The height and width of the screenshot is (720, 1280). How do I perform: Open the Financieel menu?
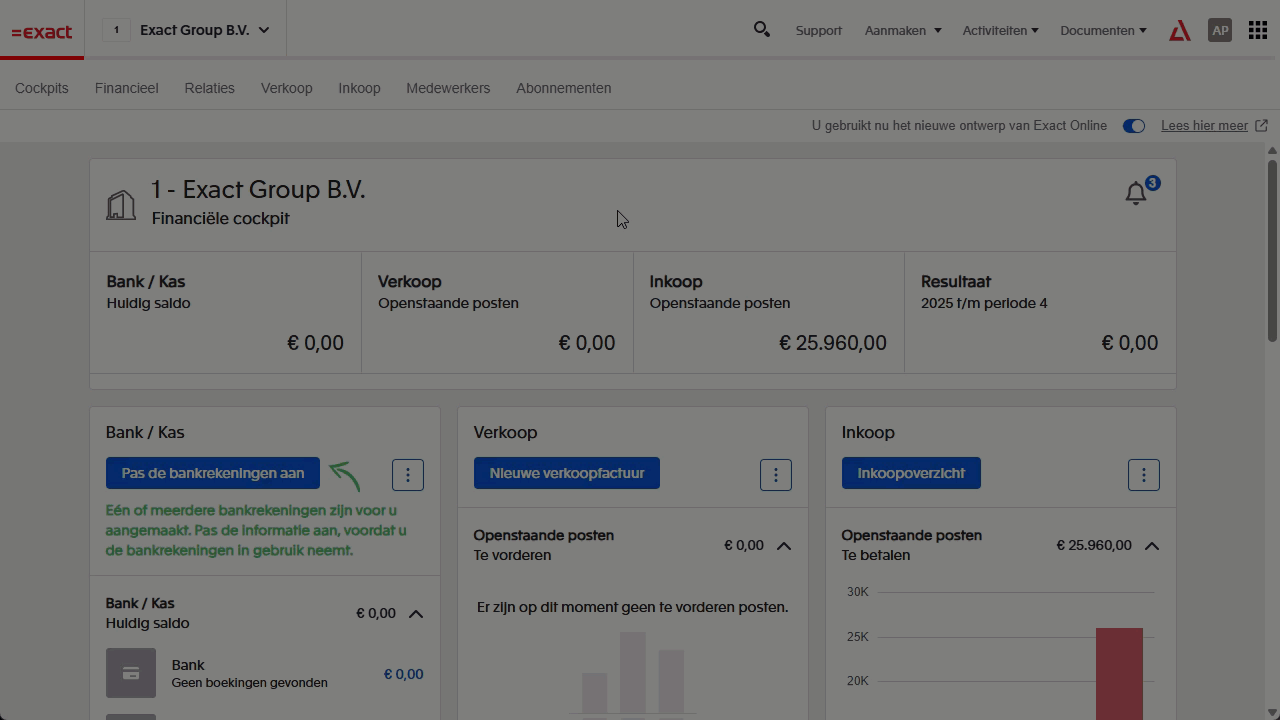click(x=127, y=88)
